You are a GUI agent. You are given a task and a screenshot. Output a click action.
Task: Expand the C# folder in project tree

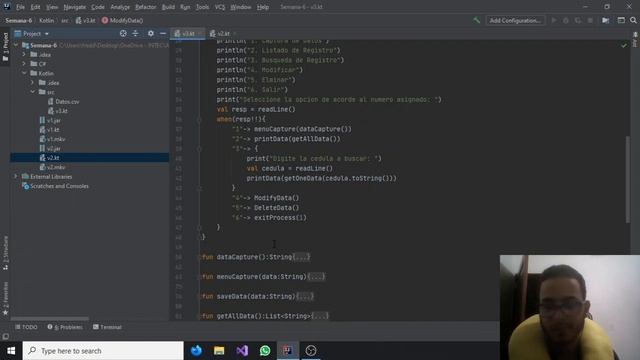coord(24,64)
